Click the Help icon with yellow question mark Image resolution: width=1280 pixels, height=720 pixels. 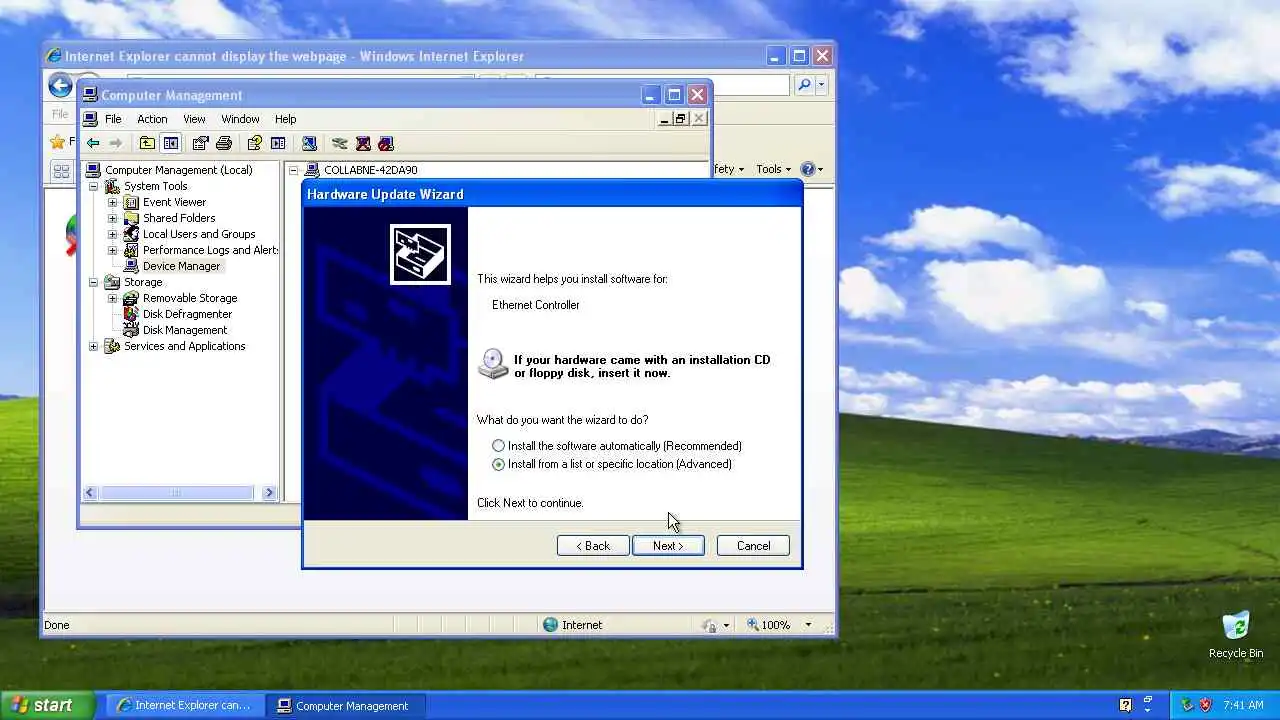pyautogui.click(x=254, y=143)
